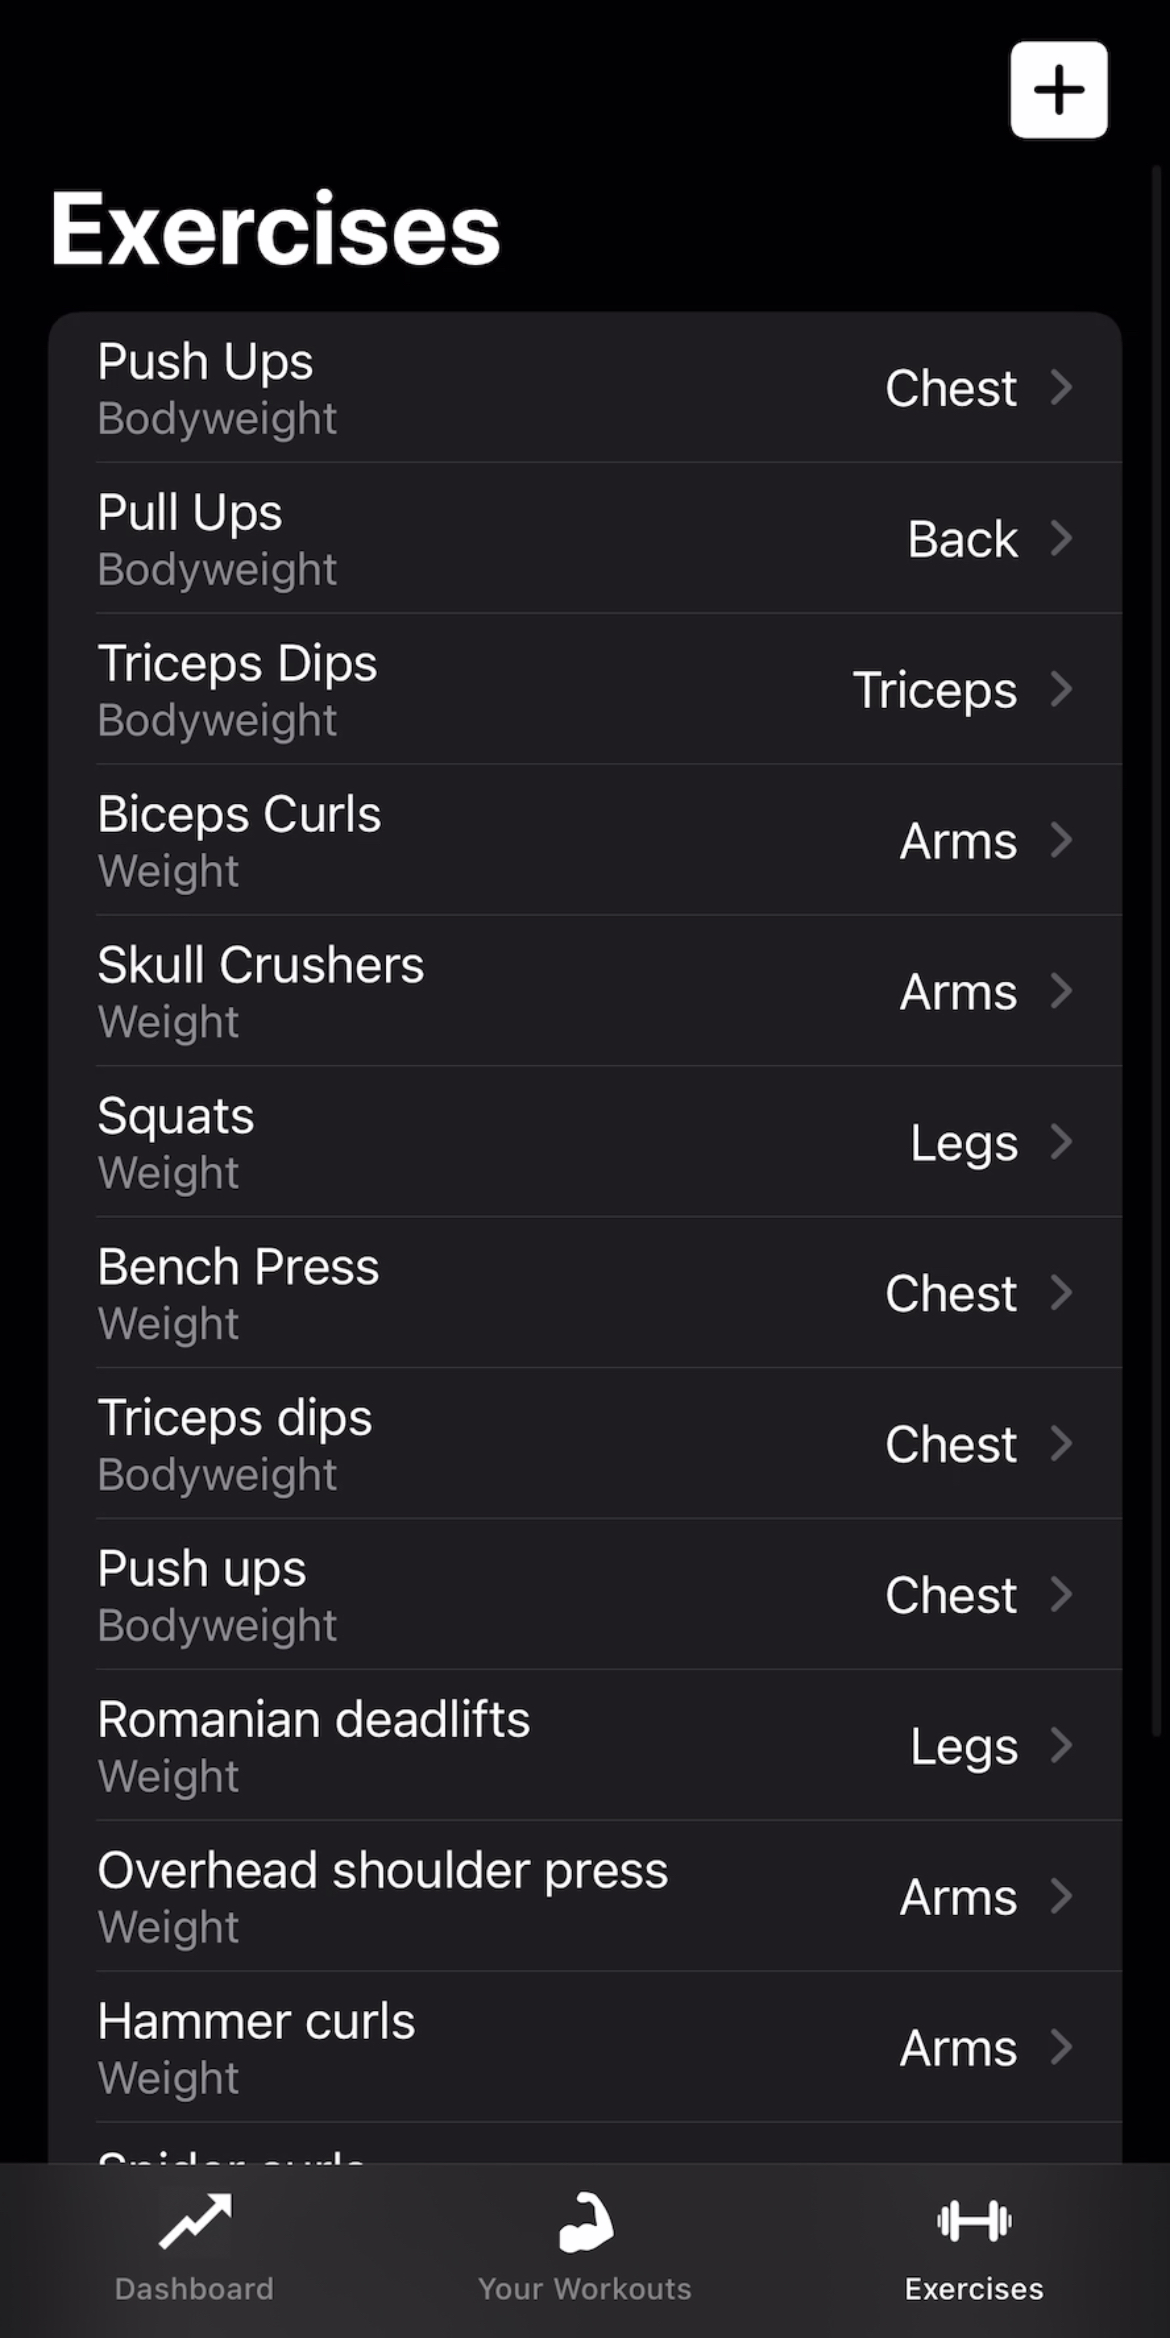Open the Push ups bodyweight entry
Viewport: 1170px width, 2338px height.
pyautogui.click(x=500, y=1594)
